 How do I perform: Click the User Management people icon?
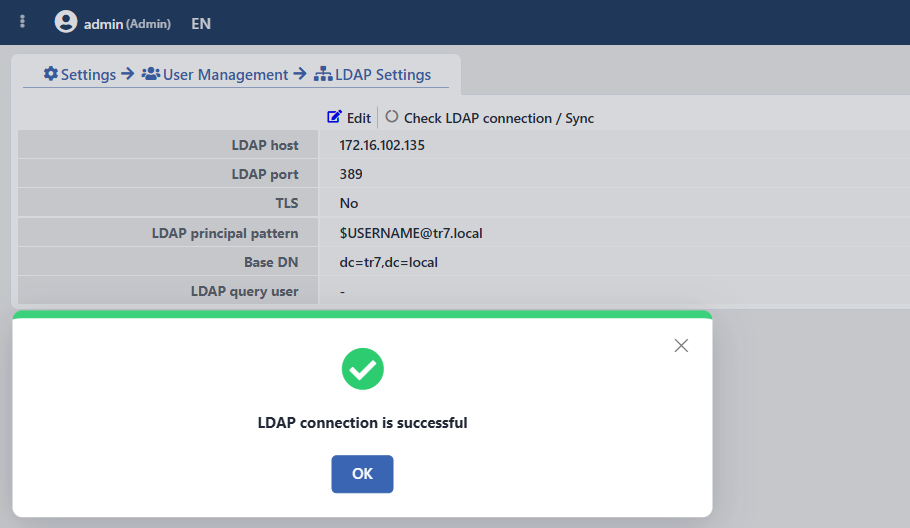151,74
